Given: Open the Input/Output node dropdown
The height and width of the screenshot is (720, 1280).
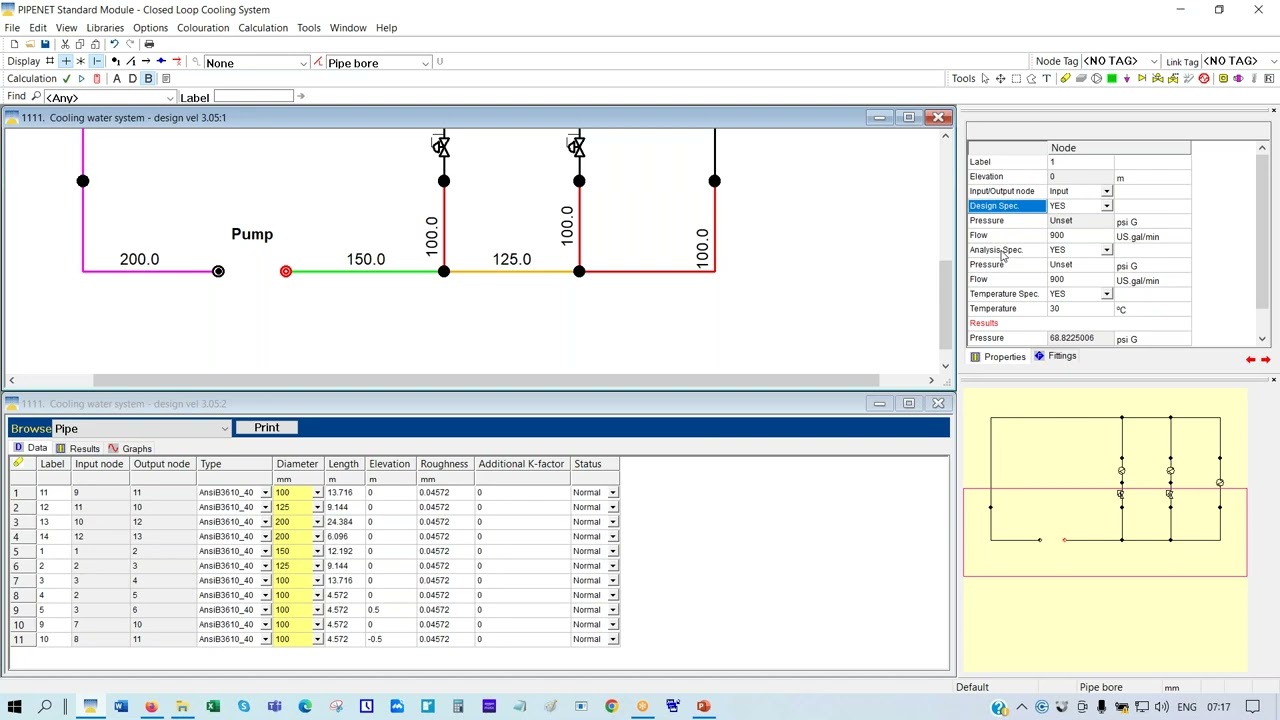Looking at the screenshot, I should (1106, 191).
